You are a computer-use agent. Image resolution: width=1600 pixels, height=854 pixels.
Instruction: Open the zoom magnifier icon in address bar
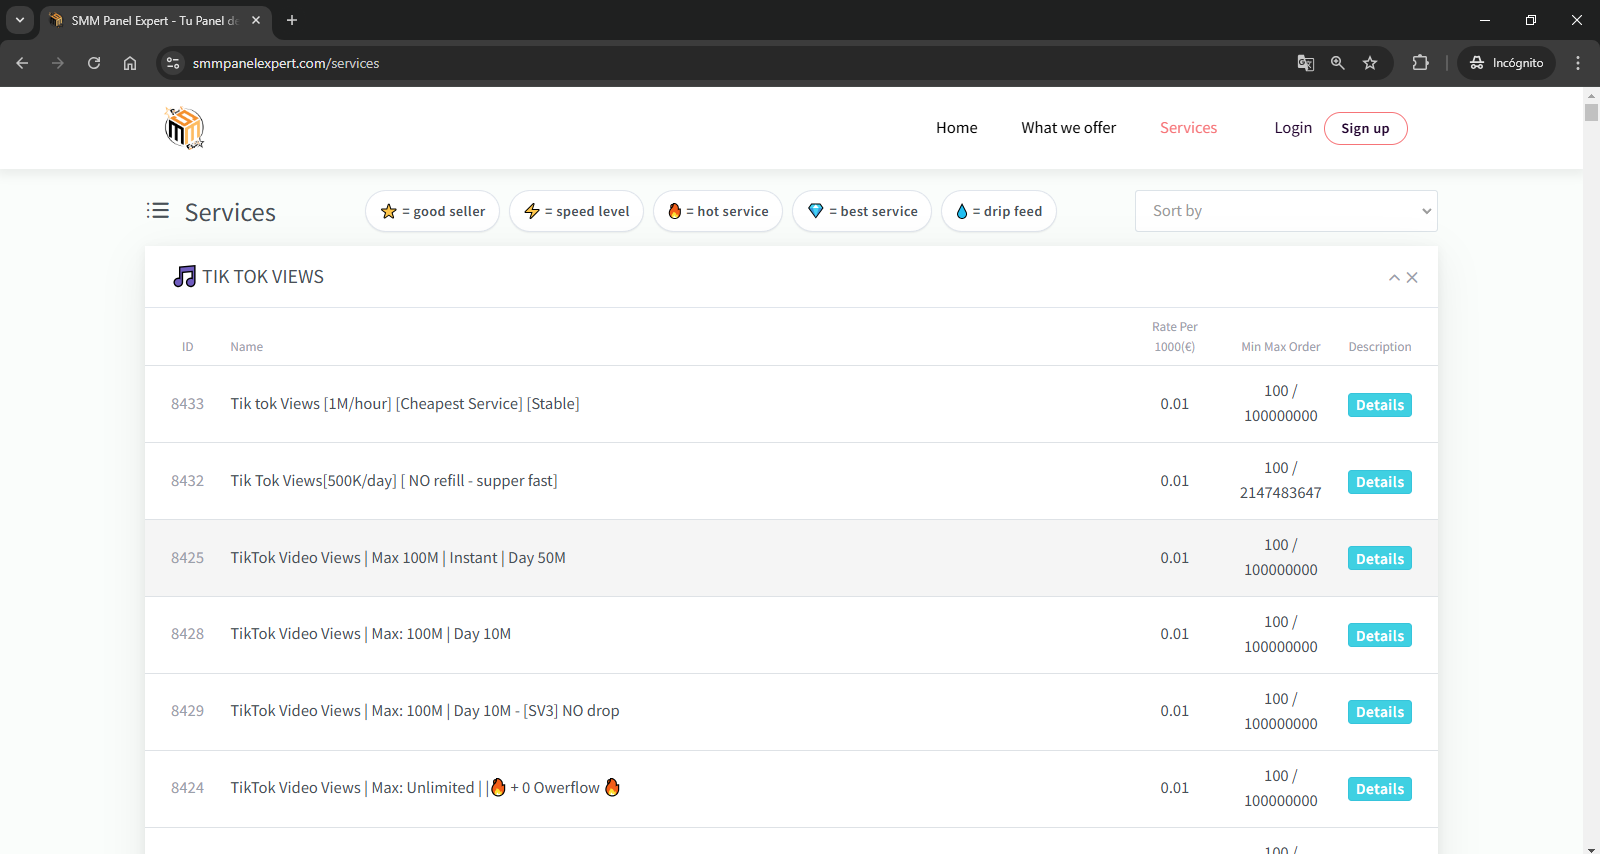(1338, 63)
